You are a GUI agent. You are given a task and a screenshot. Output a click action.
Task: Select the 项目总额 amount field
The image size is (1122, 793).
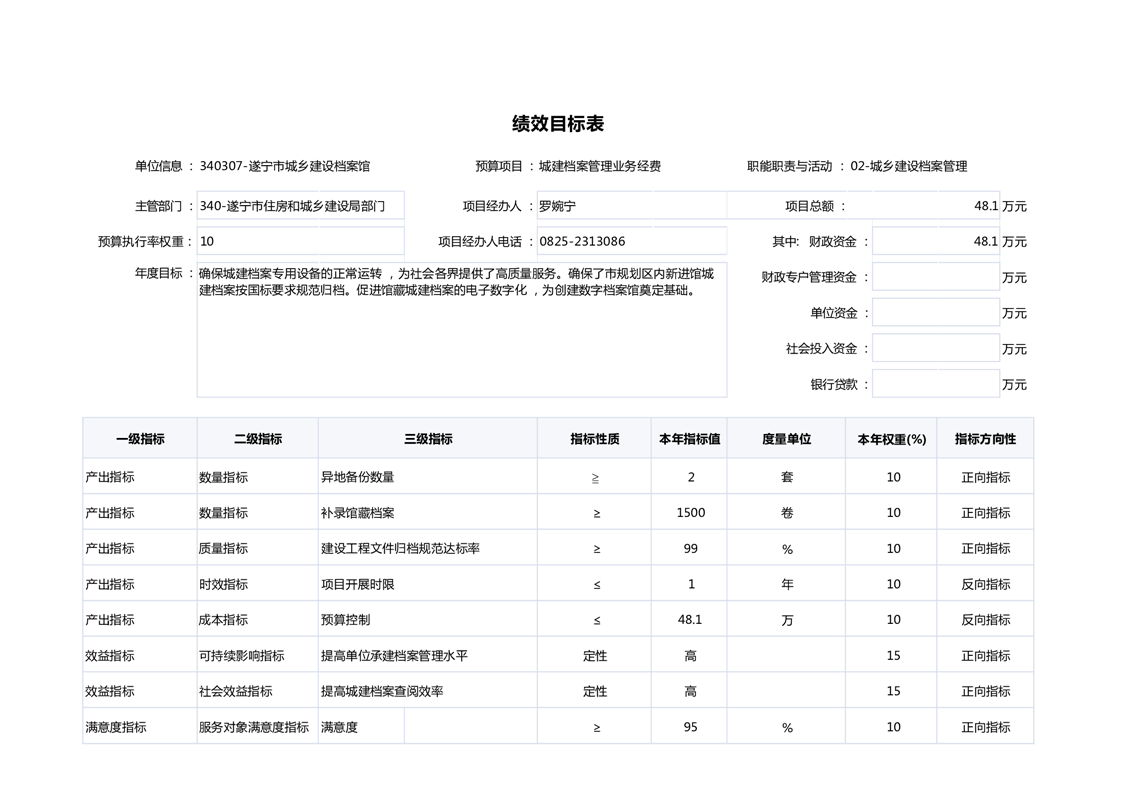coord(935,206)
